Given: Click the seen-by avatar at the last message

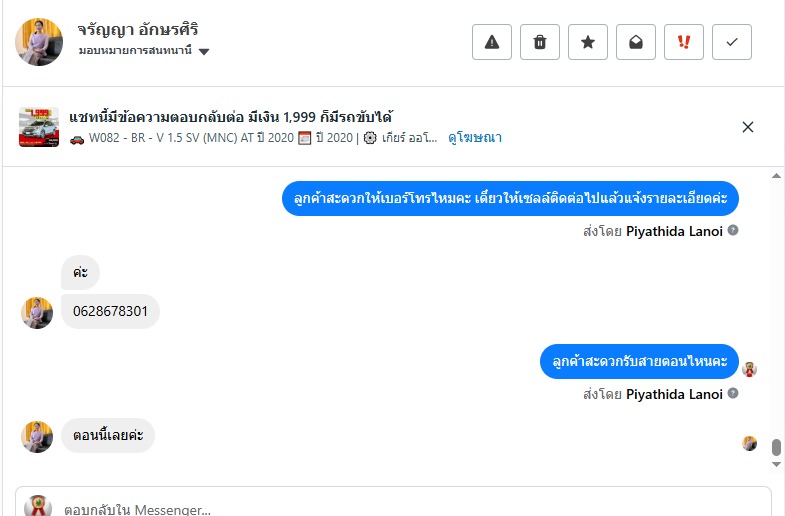Looking at the screenshot, I should click(750, 443).
